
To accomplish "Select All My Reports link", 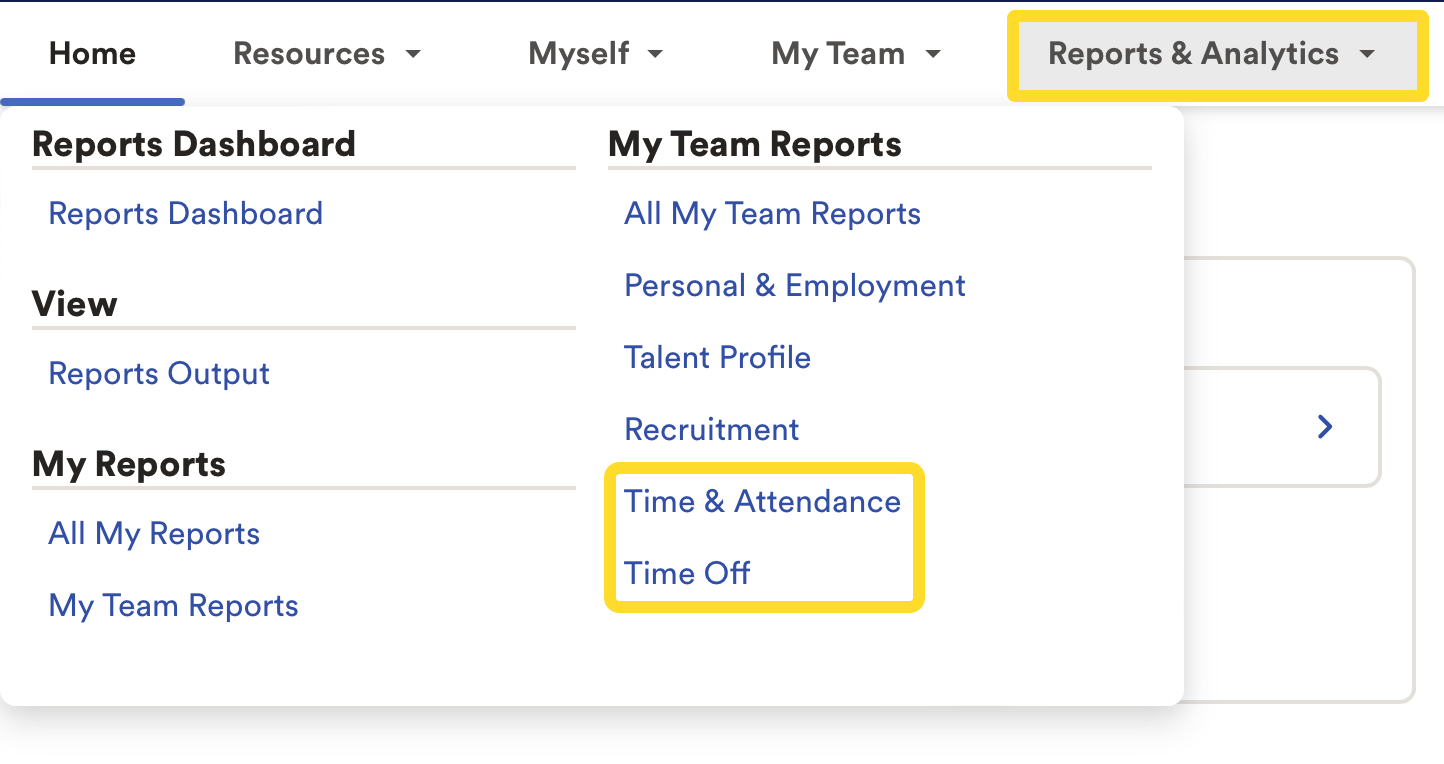I will click(154, 534).
